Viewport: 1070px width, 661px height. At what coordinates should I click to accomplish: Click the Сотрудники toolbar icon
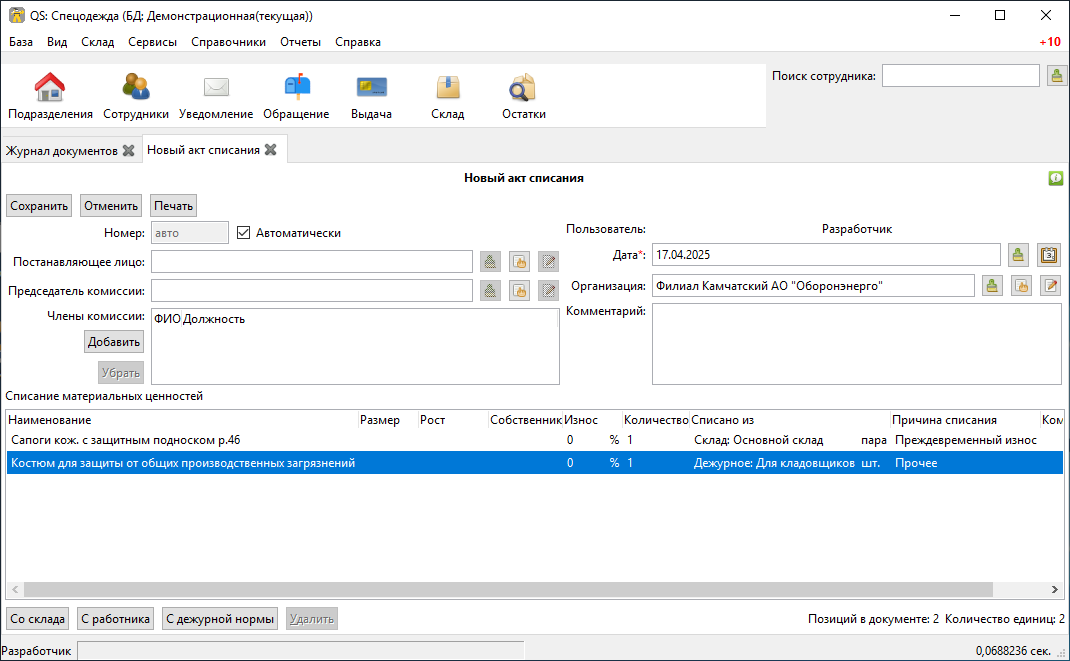tap(136, 97)
